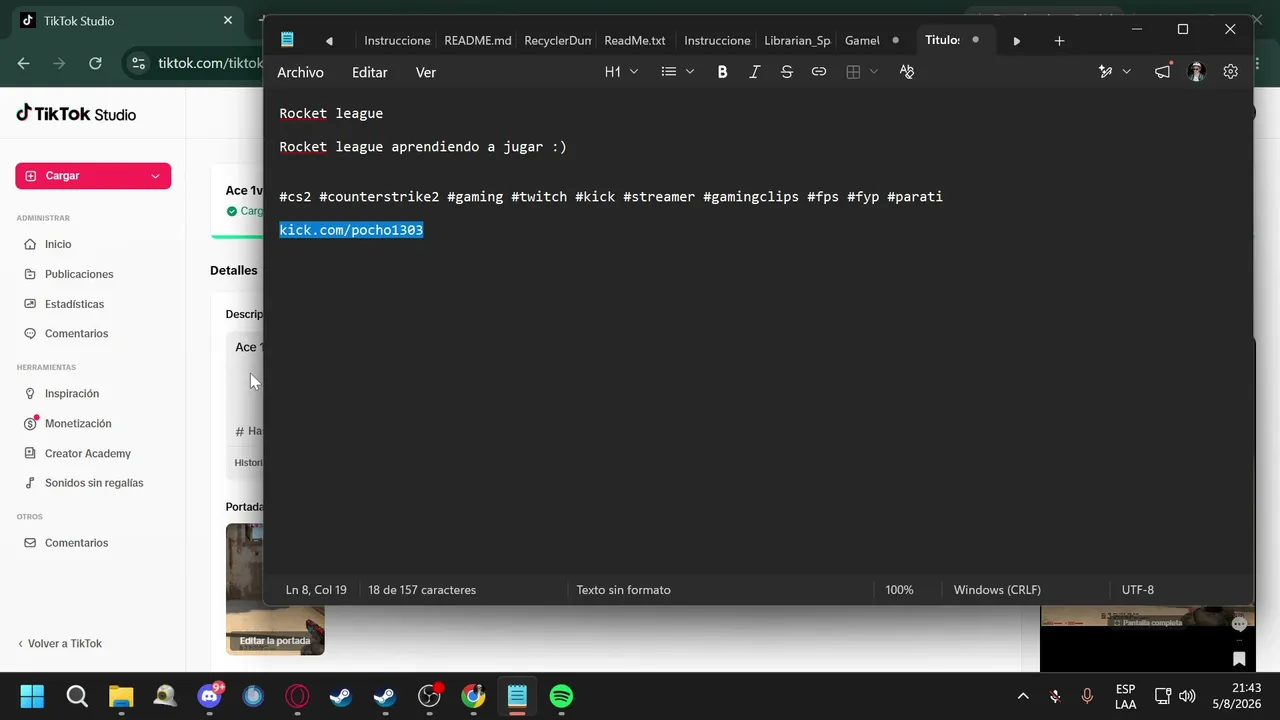This screenshot has height=720, width=1280.
Task: Click Ln 8, Col 19 in the status bar
Action: pos(316,590)
